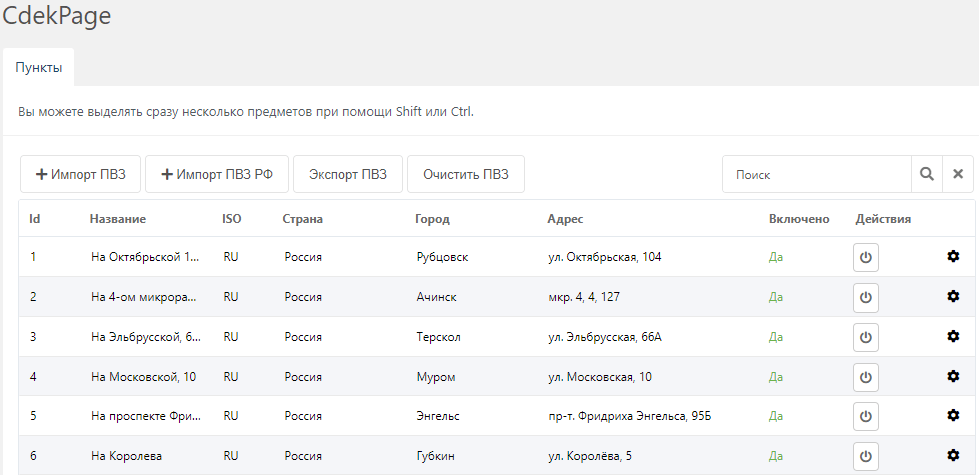Click the CdekPage page title
The width and height of the screenshot is (979, 475).
(x=56, y=16)
